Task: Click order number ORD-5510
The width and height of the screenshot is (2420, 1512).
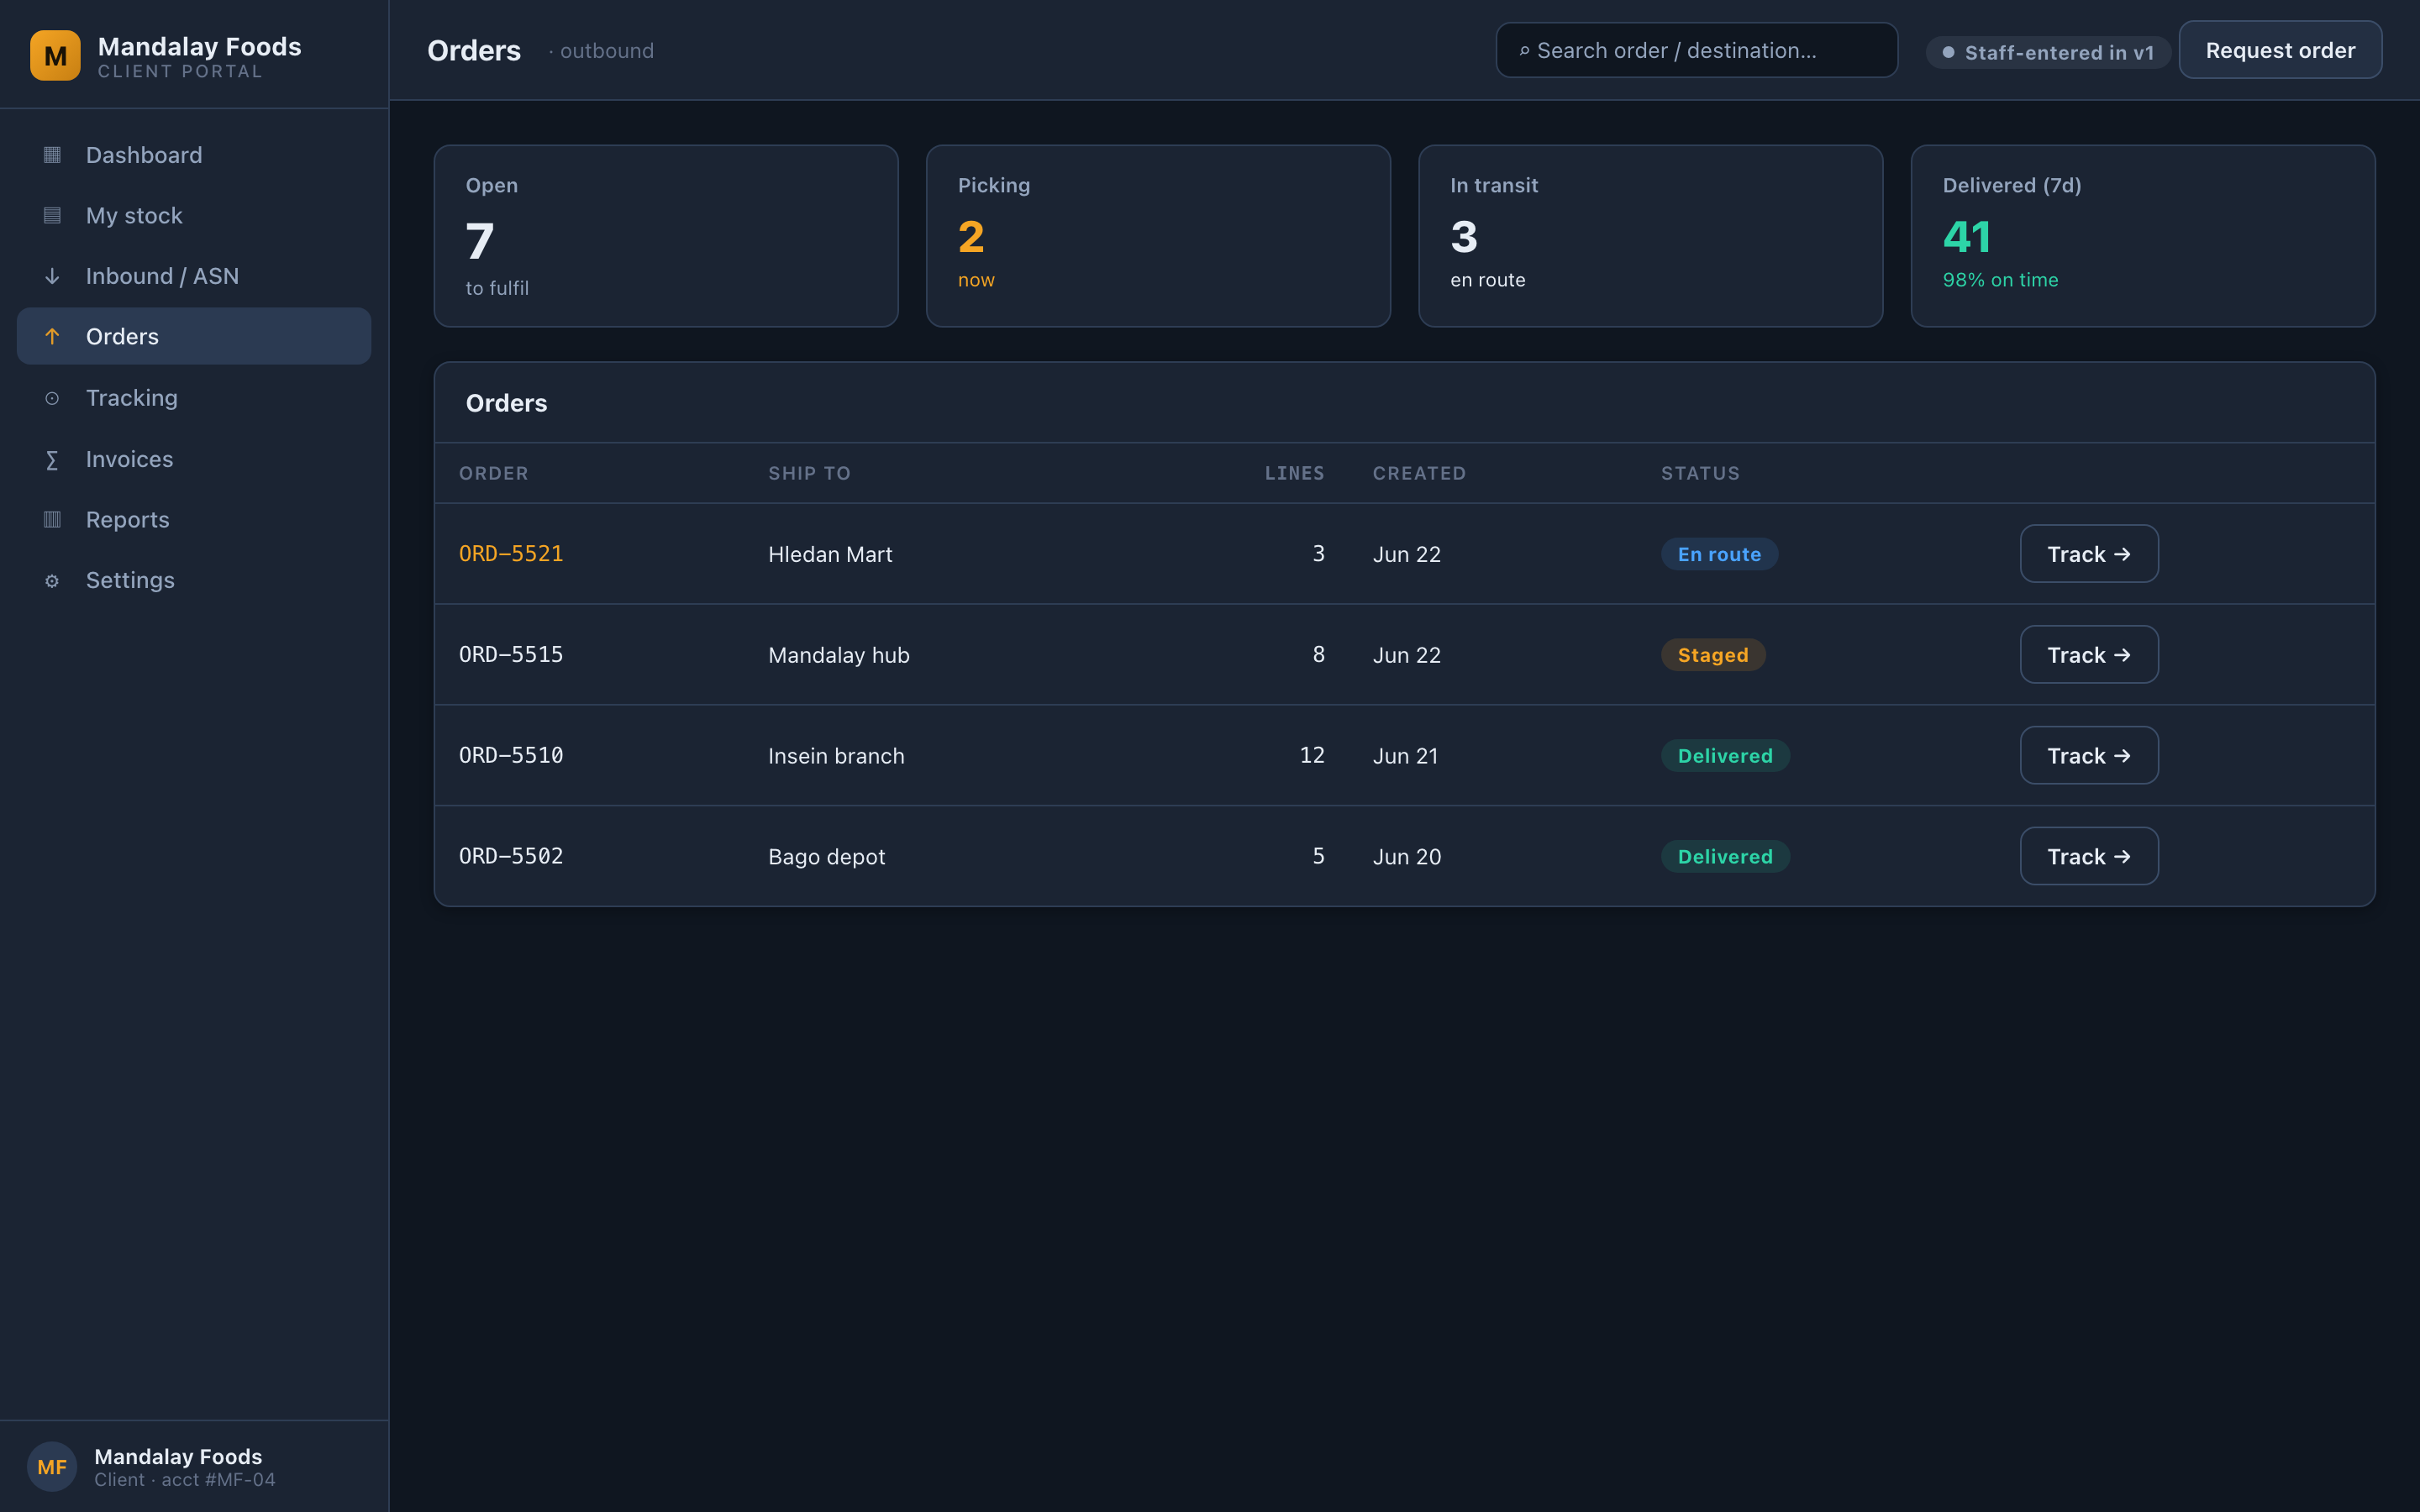Action: 511,756
